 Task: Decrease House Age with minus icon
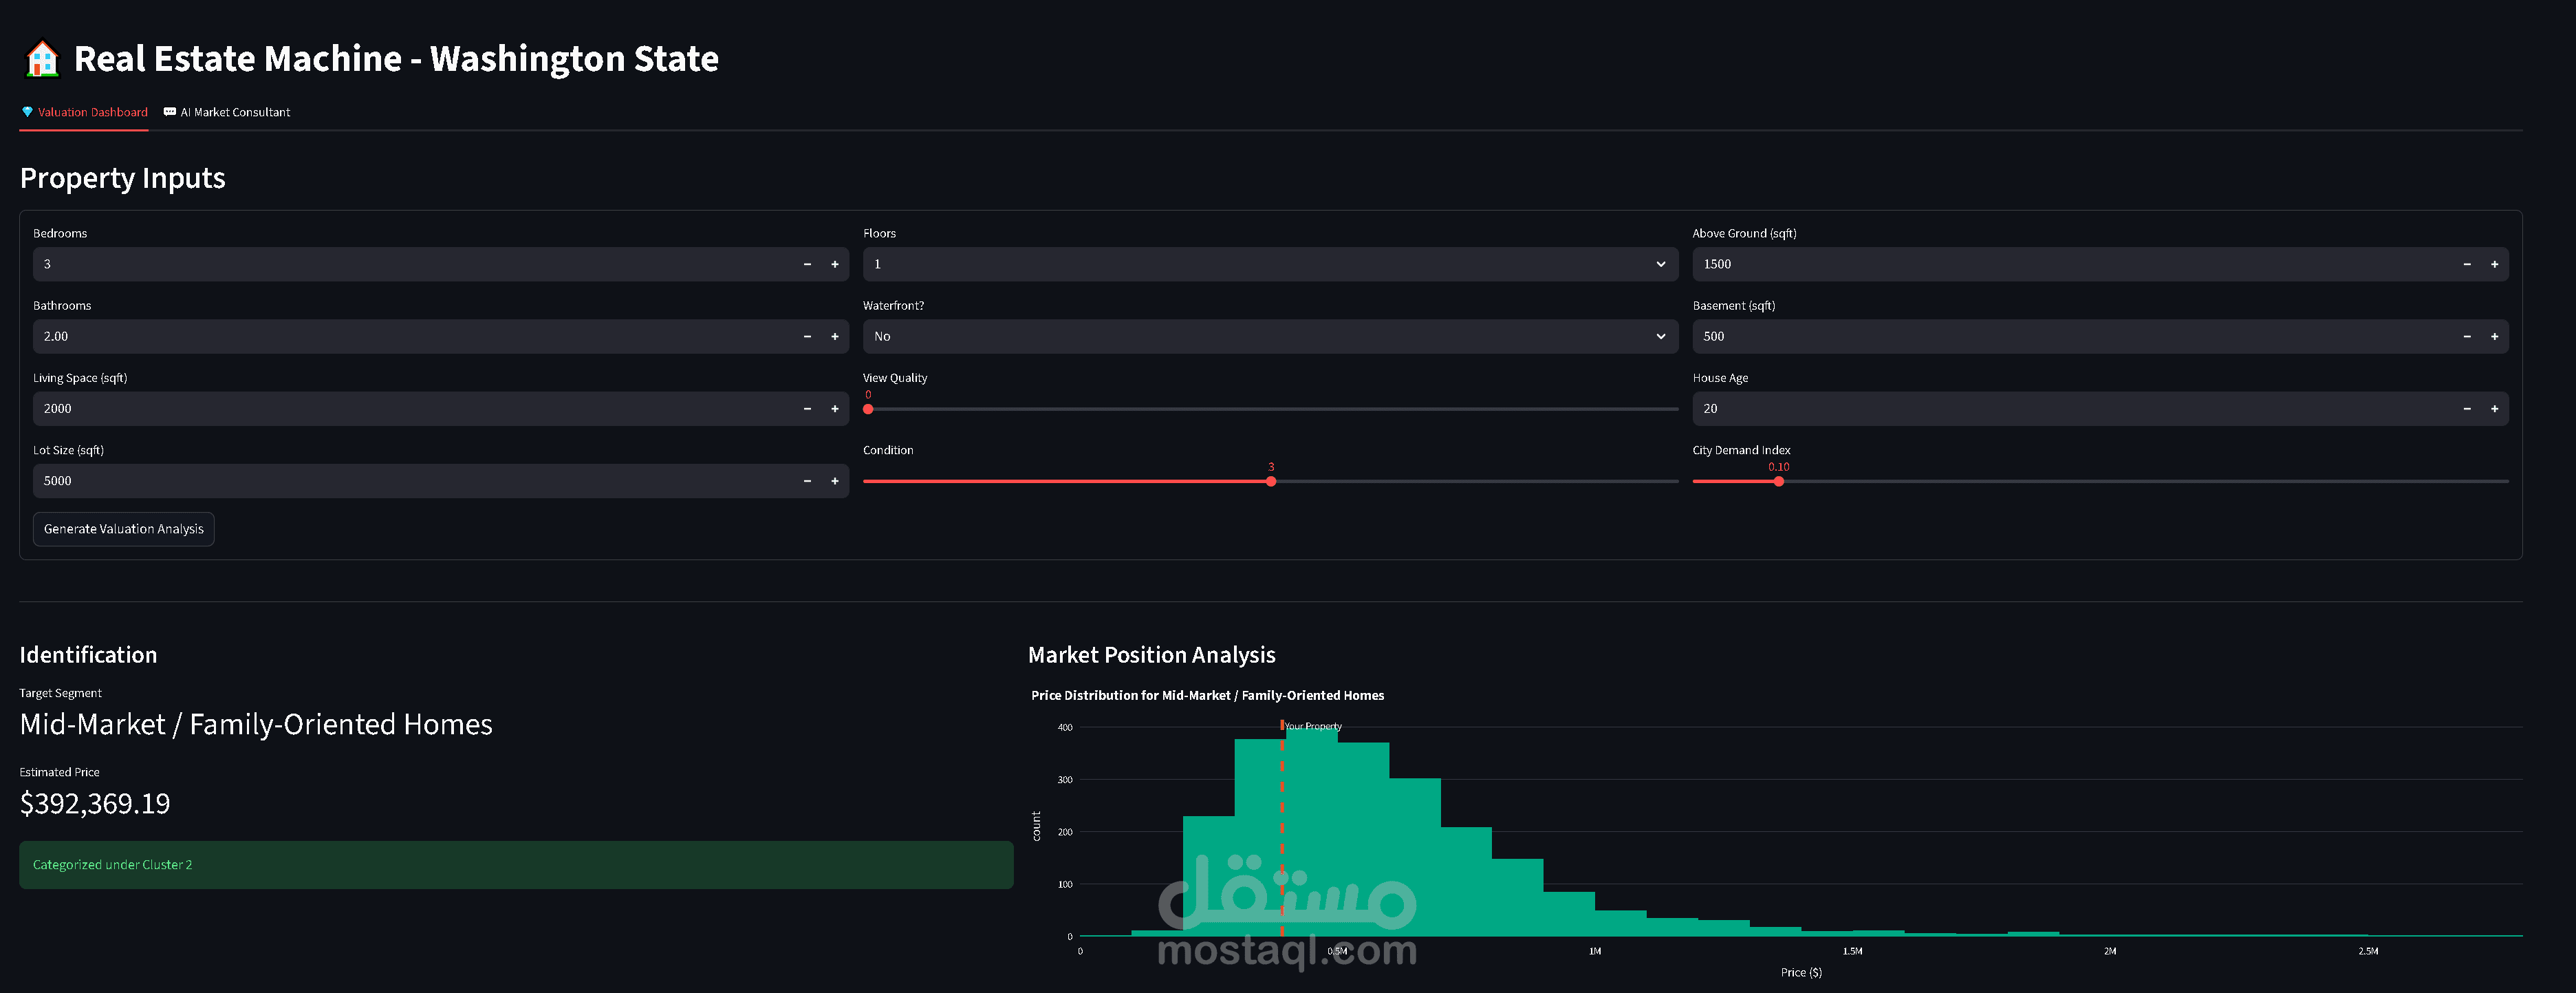coord(2467,408)
